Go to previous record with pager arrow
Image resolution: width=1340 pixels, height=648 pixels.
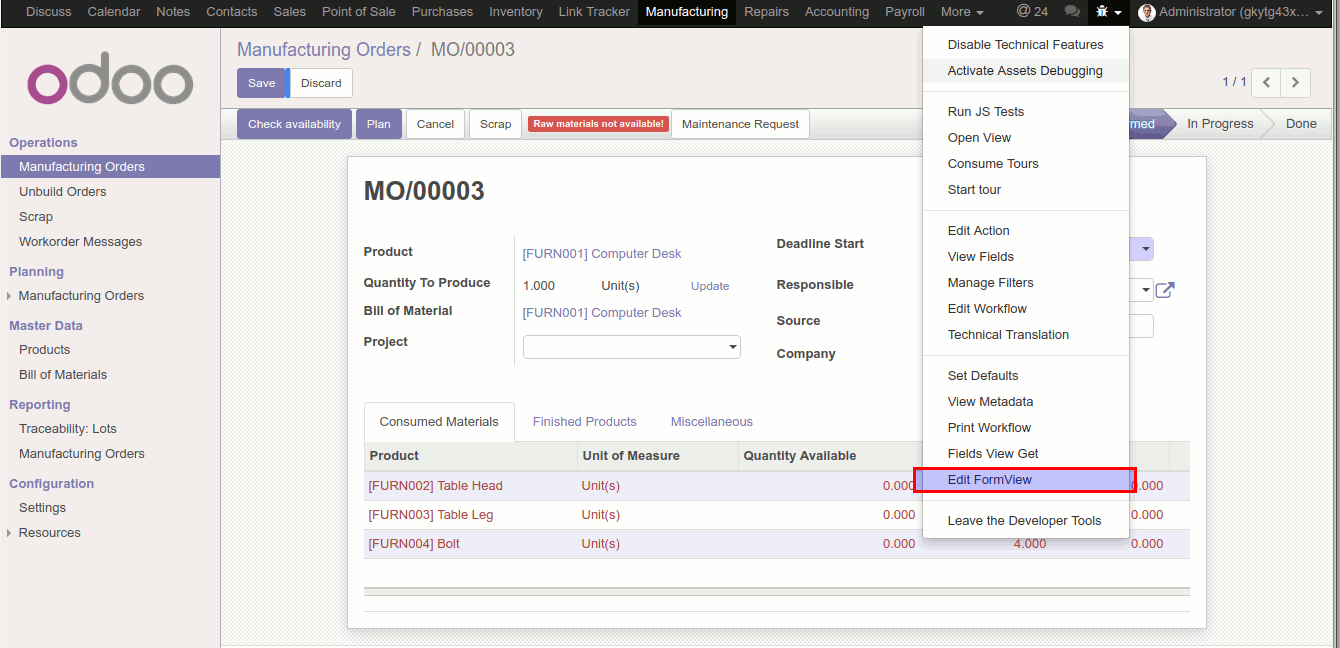pyautogui.click(x=1266, y=82)
